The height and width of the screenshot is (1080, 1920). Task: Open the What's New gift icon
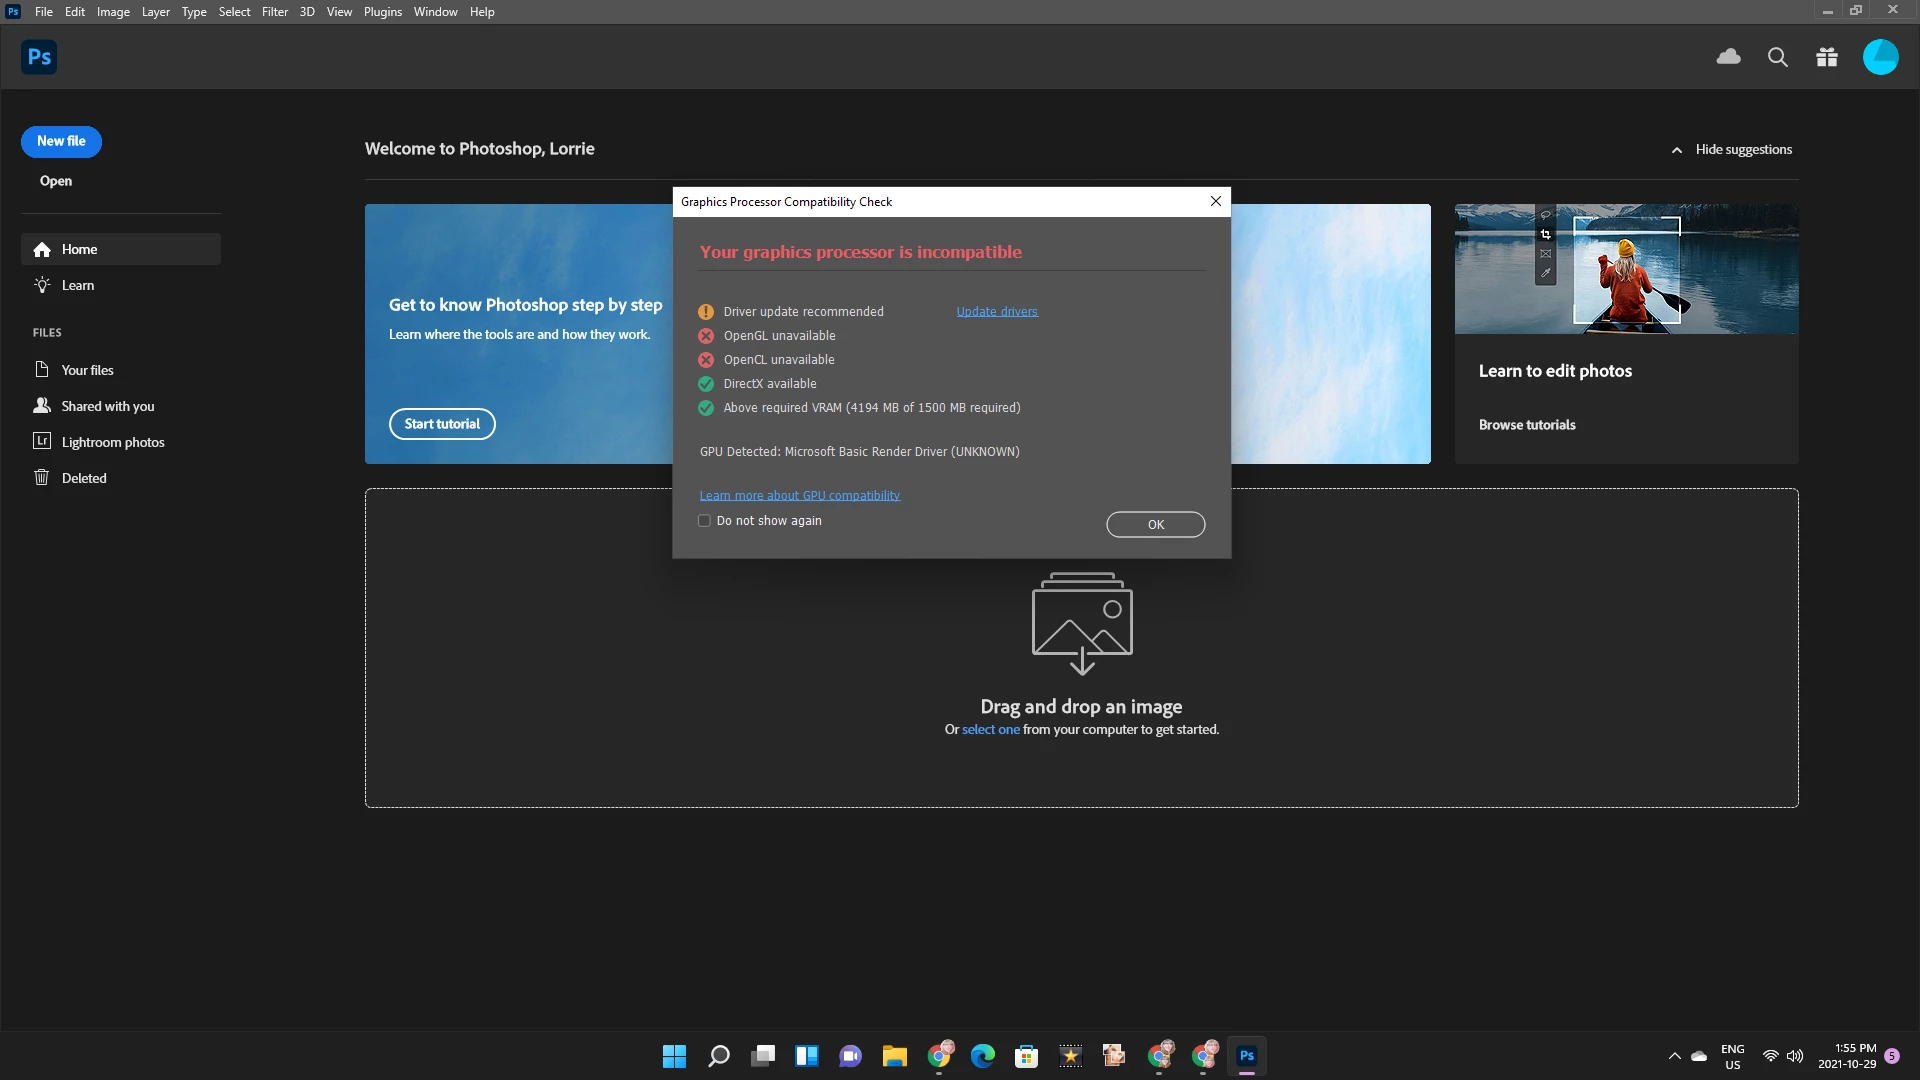1827,57
